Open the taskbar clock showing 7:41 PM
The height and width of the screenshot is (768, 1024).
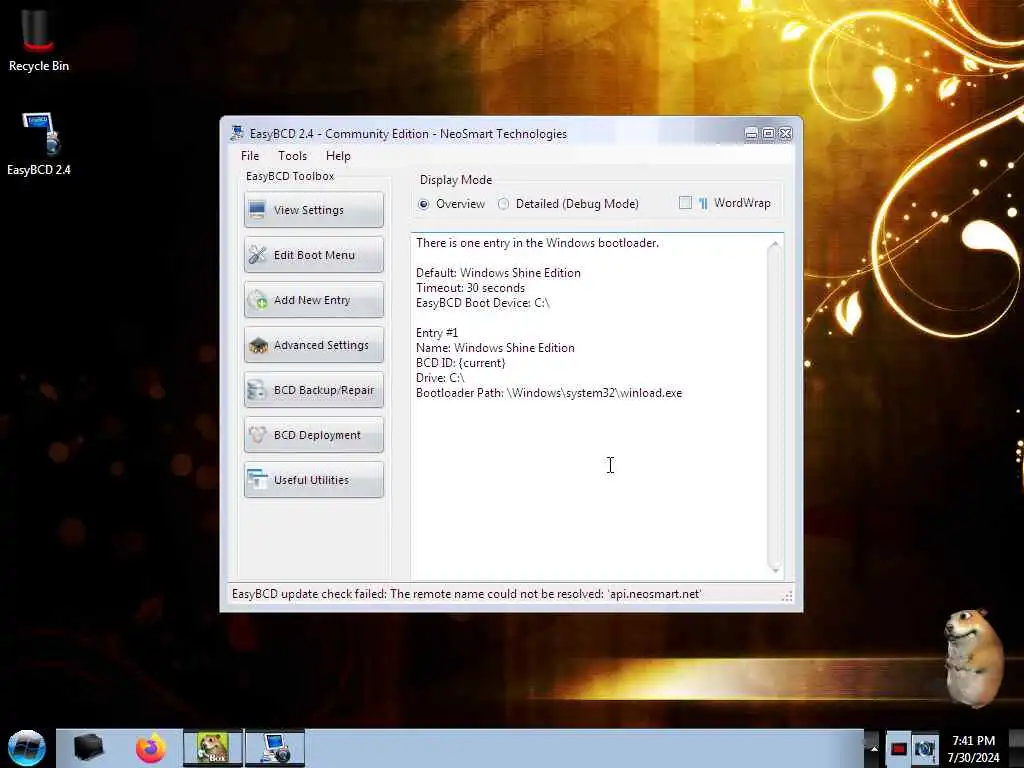[x=973, y=749]
